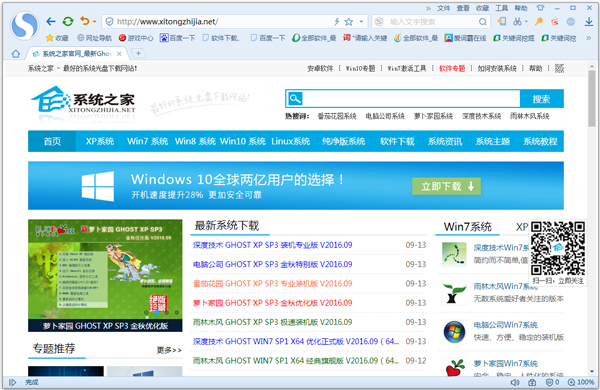Click the 软件专题 red link

pyautogui.click(x=452, y=69)
